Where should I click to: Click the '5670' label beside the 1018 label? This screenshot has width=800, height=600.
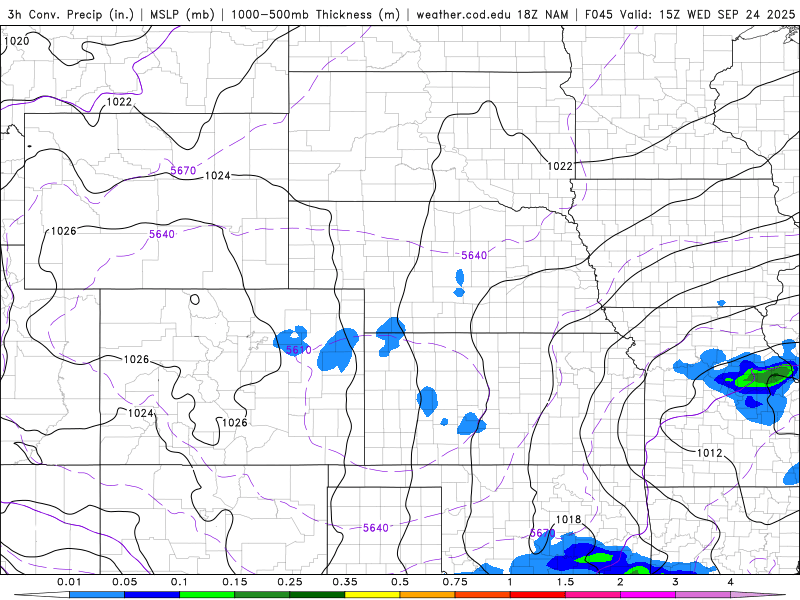coord(542,533)
